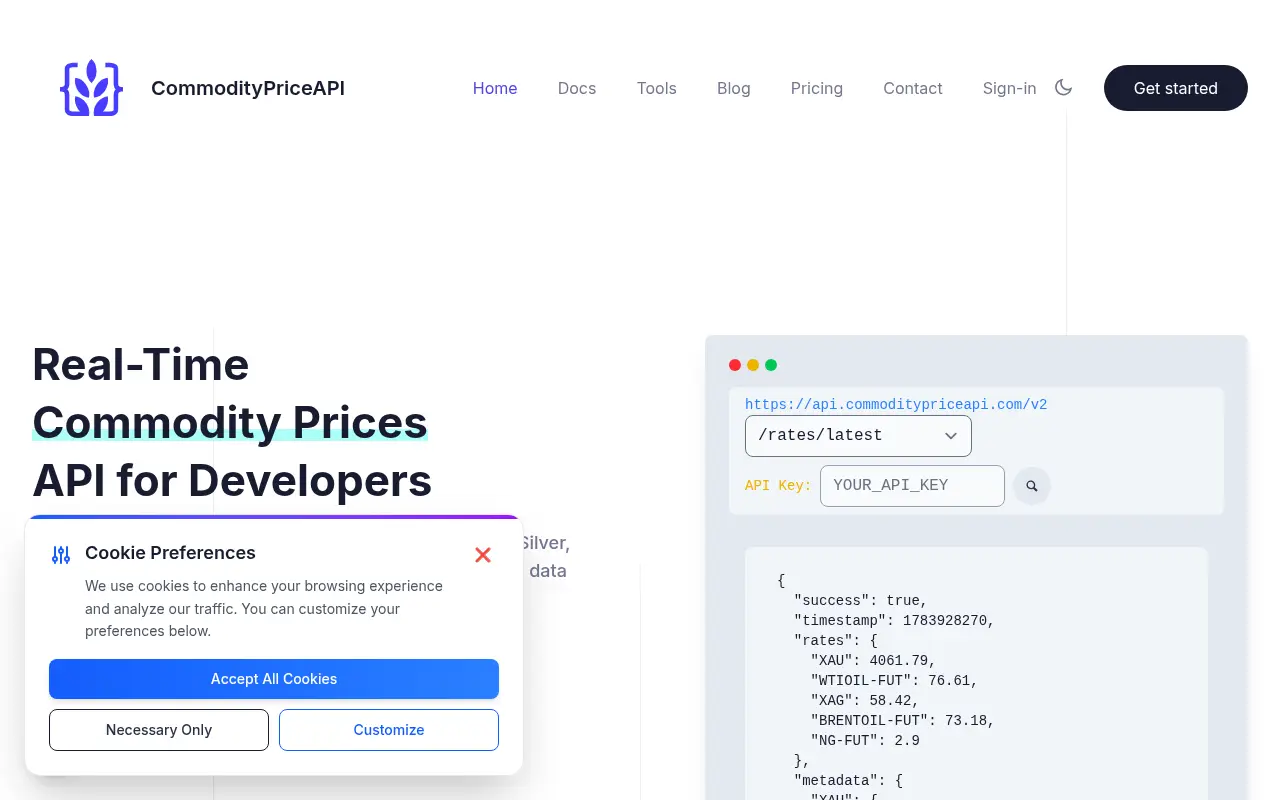Toggle dark mode with moon icon
The height and width of the screenshot is (800, 1280).
tap(1063, 88)
